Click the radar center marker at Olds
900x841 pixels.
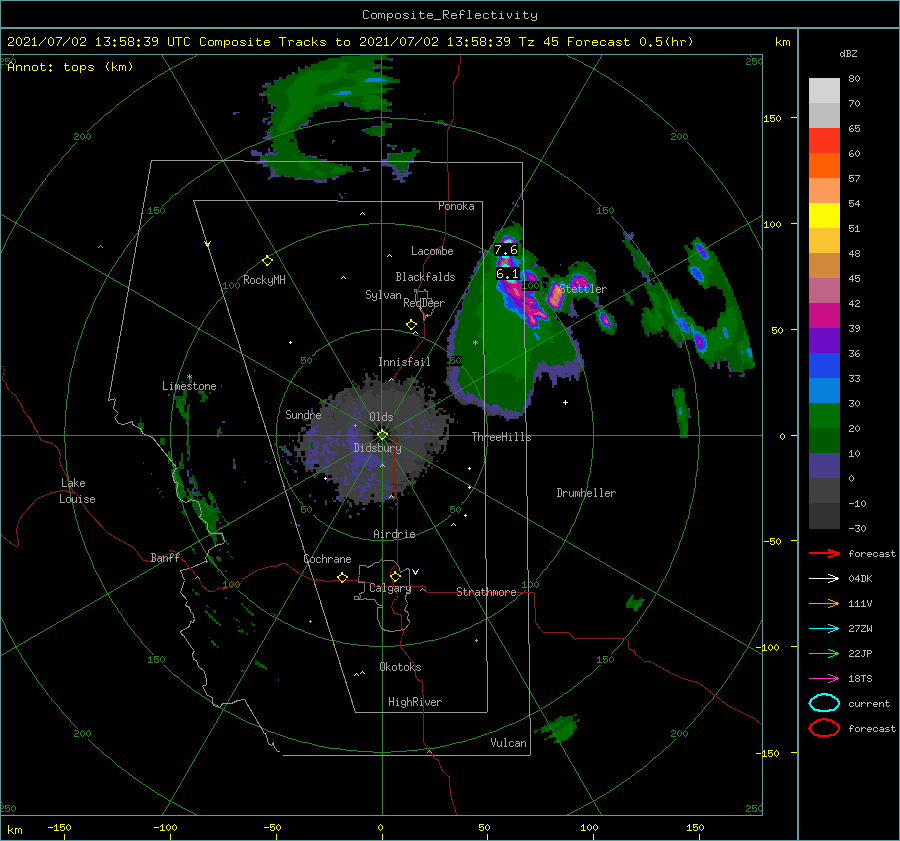click(x=382, y=435)
